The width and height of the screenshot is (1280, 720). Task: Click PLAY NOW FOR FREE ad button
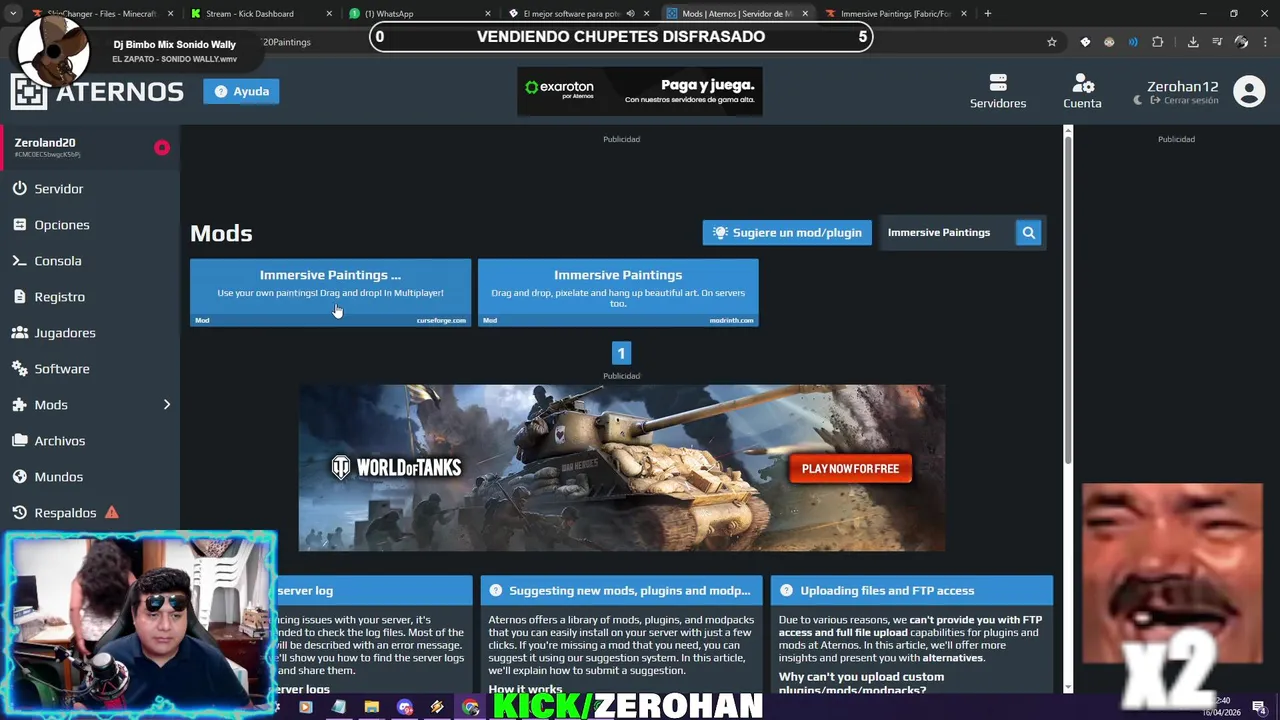click(850, 469)
